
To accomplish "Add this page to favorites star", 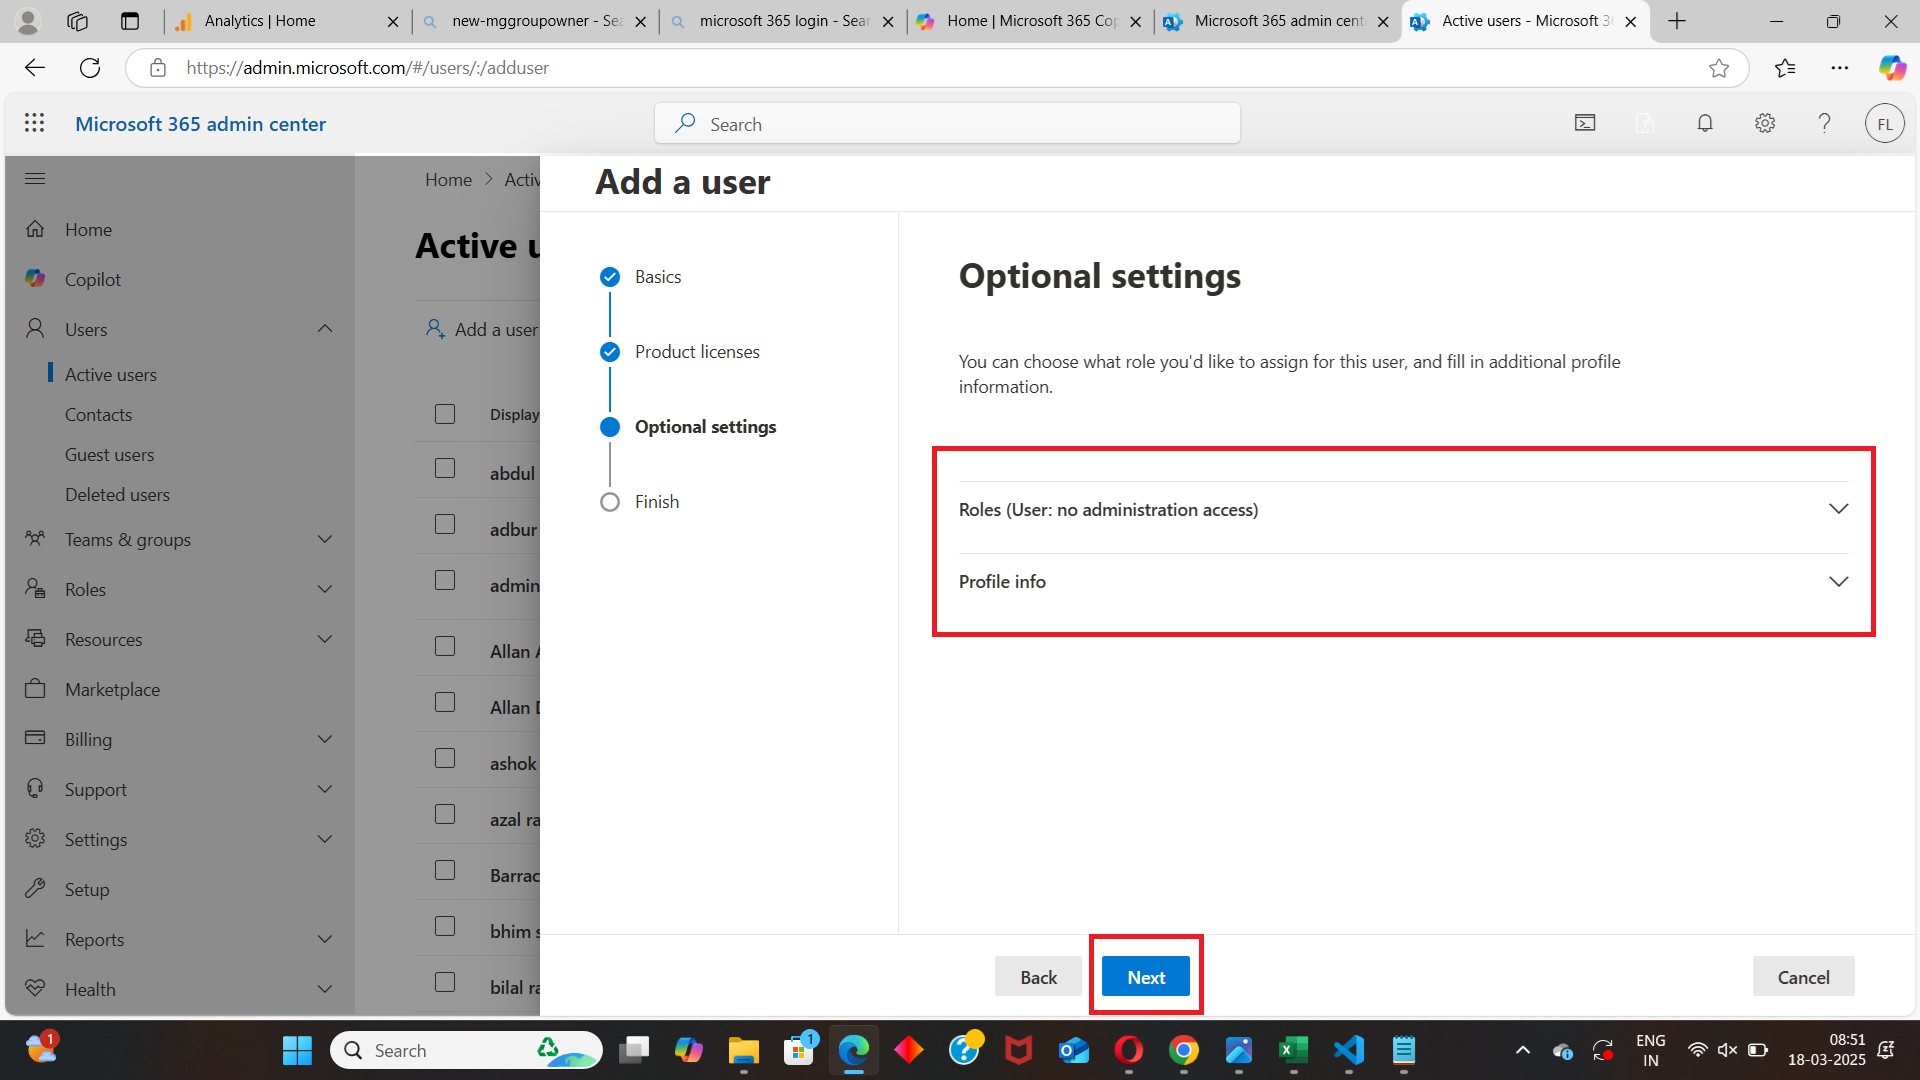I will pos(1719,68).
